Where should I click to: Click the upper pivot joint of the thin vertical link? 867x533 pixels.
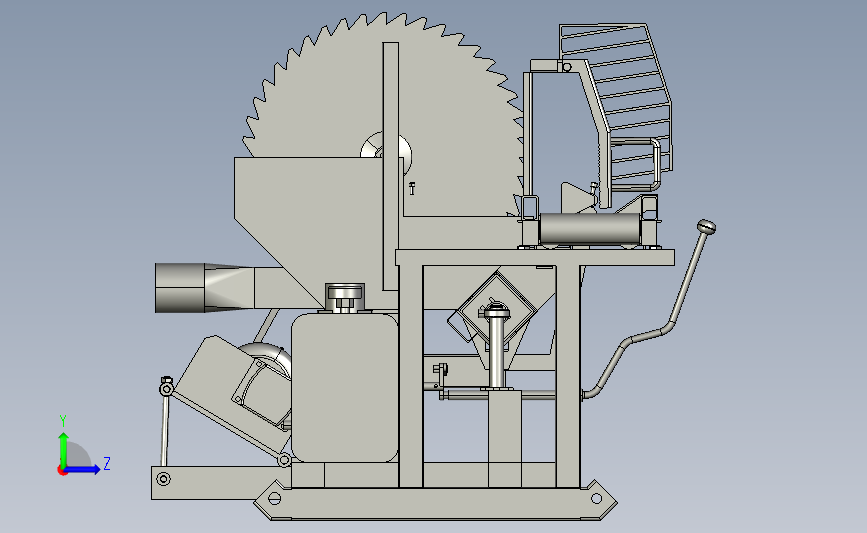tap(166, 389)
